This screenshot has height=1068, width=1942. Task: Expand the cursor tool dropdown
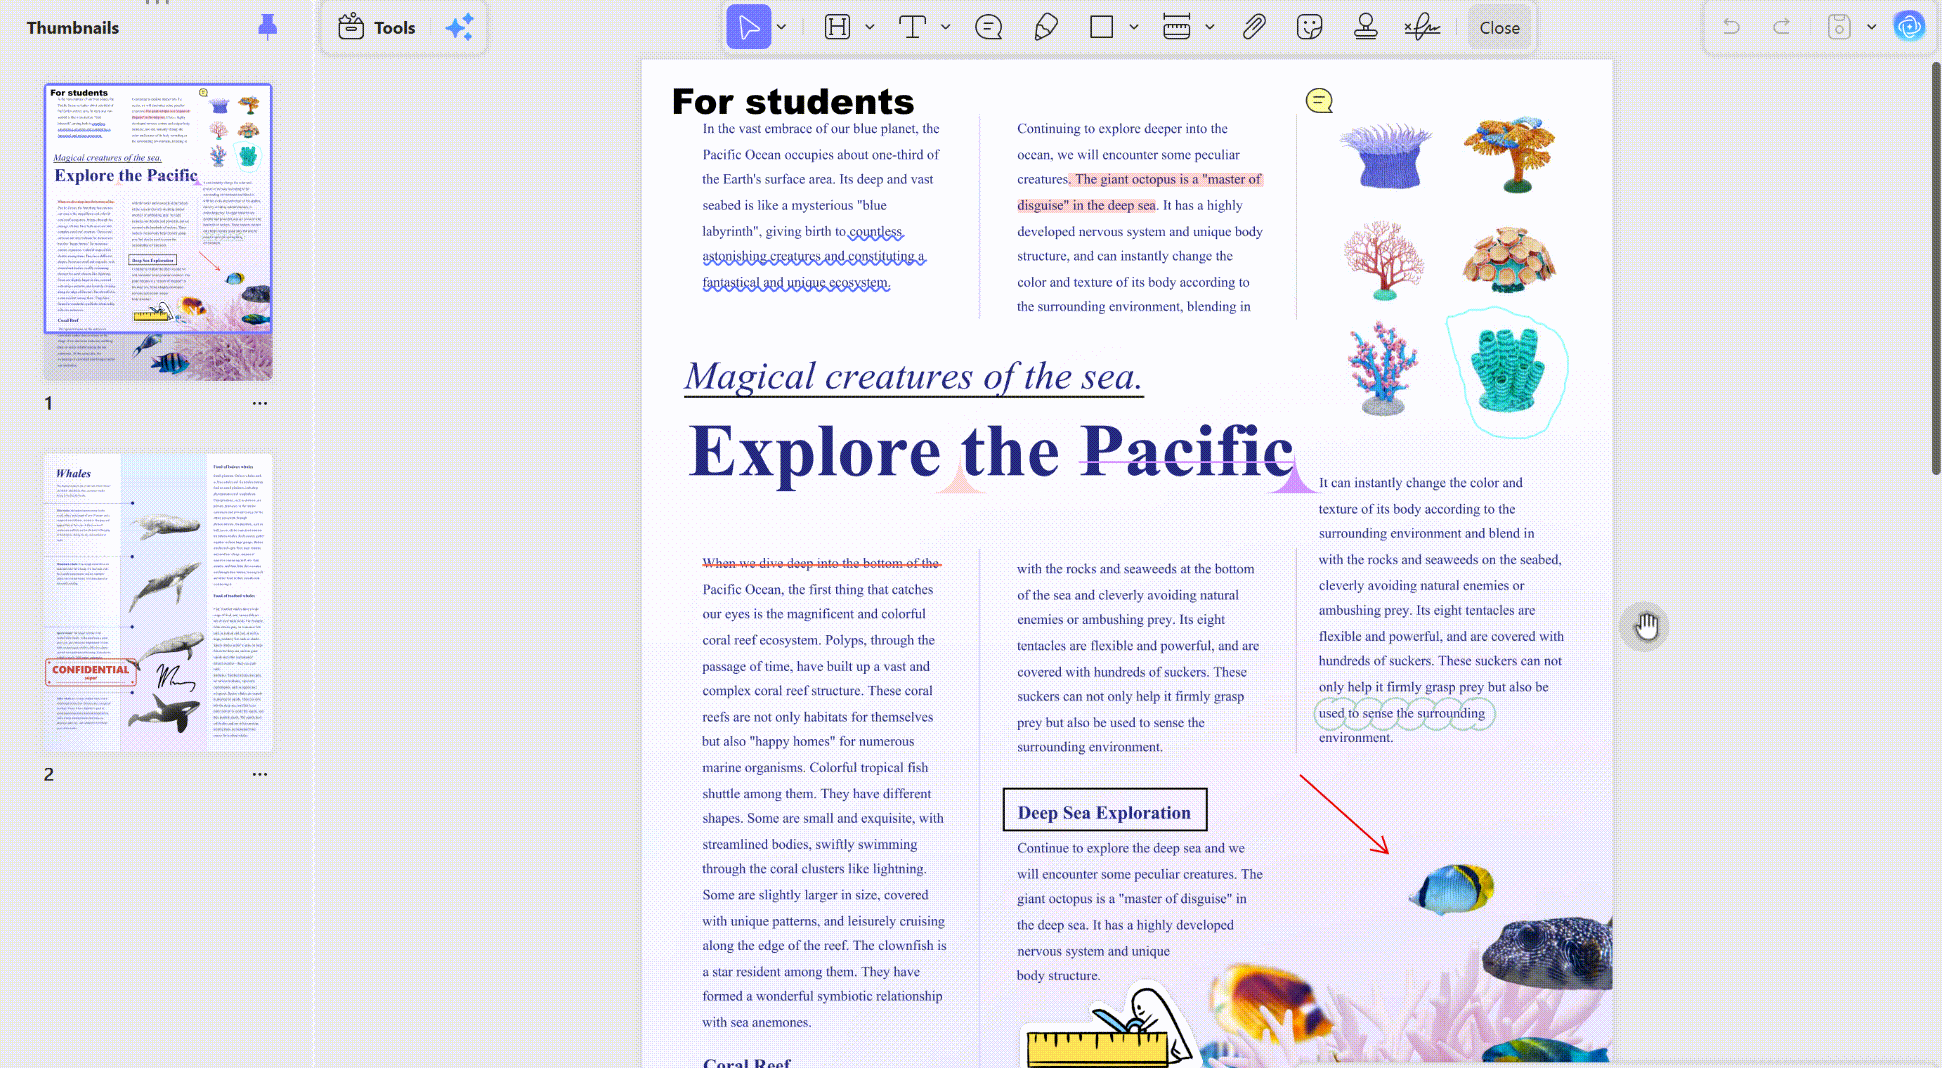pos(781,27)
